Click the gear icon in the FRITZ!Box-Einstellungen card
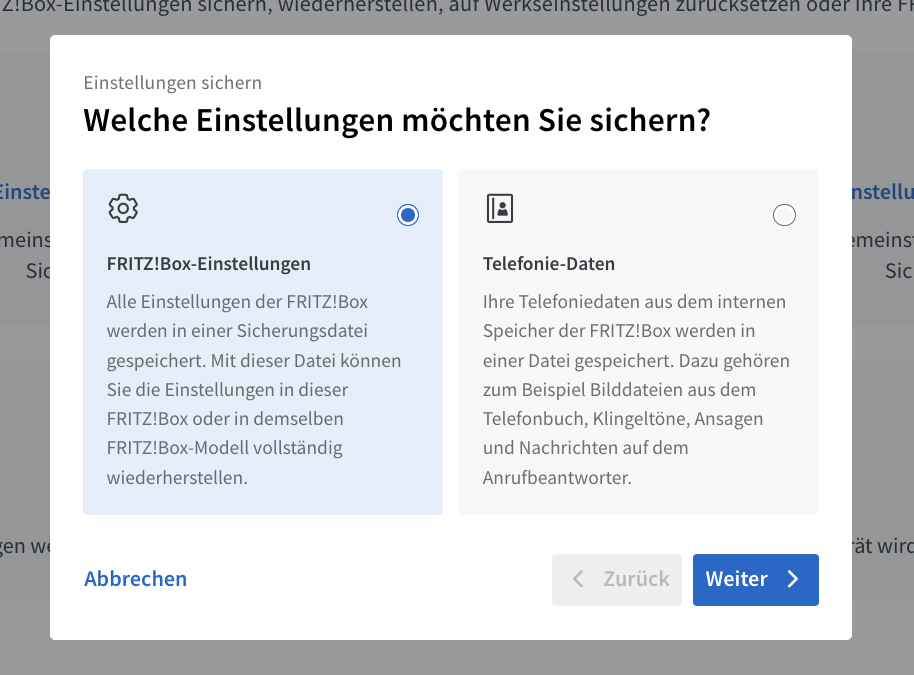 [123, 208]
